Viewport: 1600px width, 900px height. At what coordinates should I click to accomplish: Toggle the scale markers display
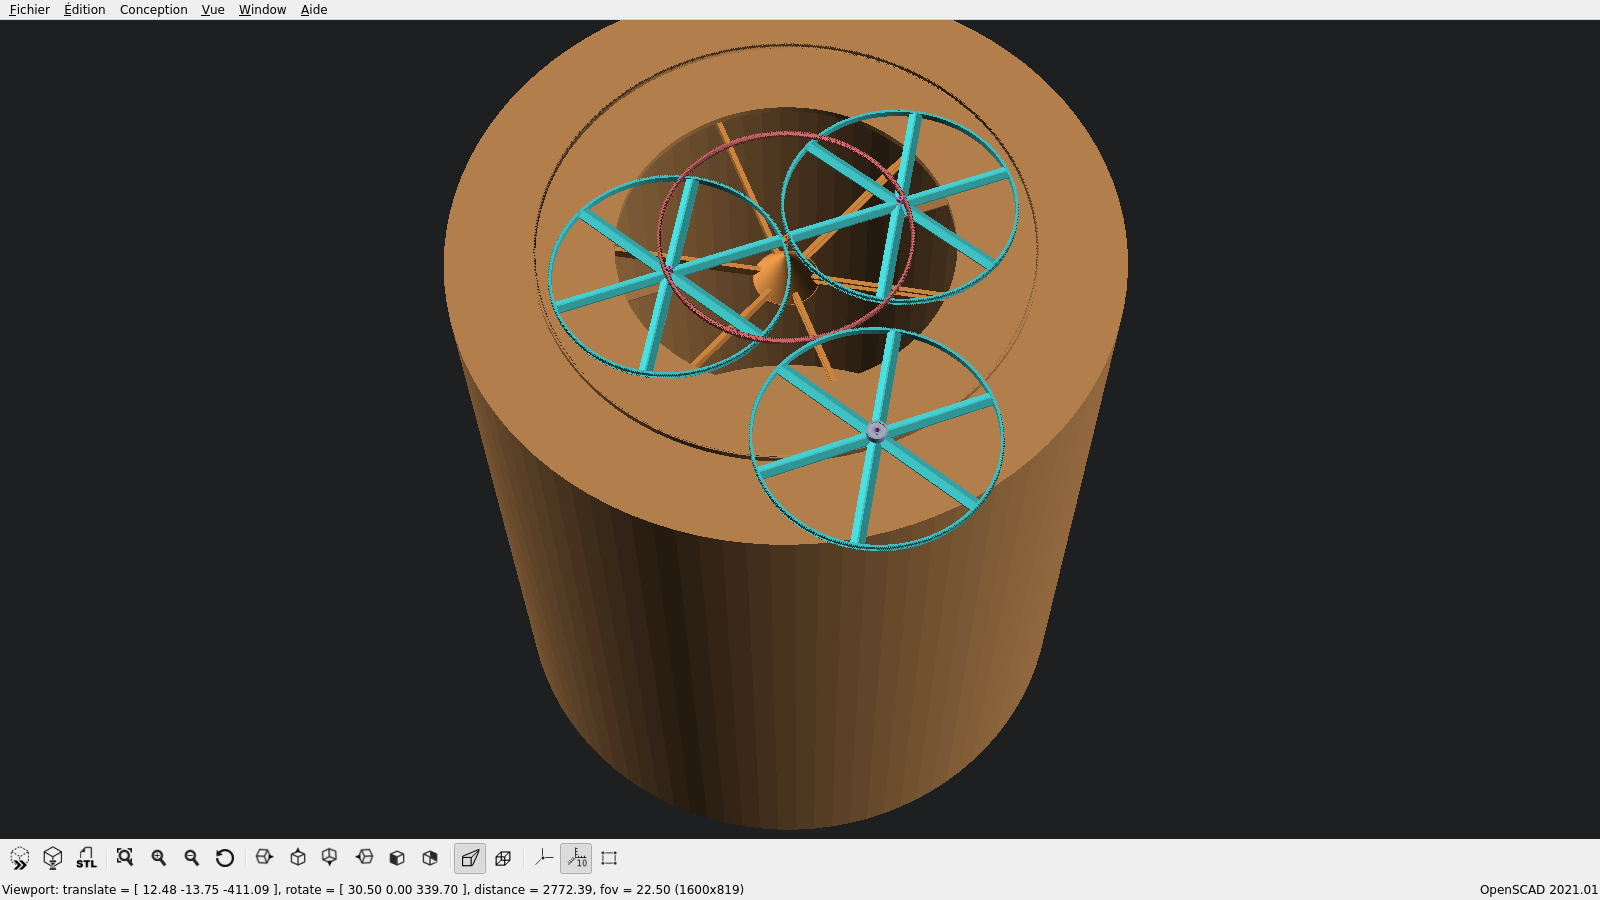(x=576, y=858)
